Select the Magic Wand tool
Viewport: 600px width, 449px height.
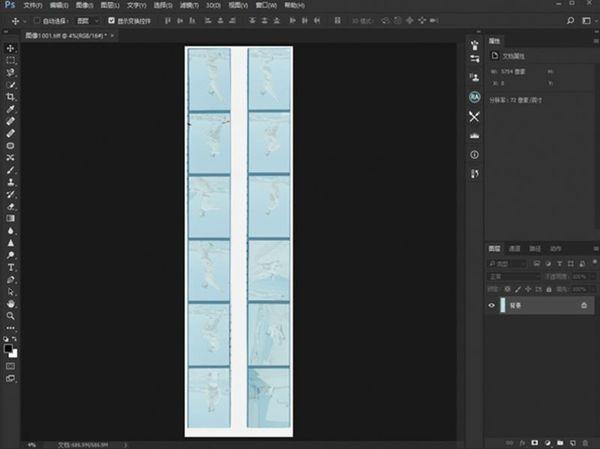pos(10,85)
